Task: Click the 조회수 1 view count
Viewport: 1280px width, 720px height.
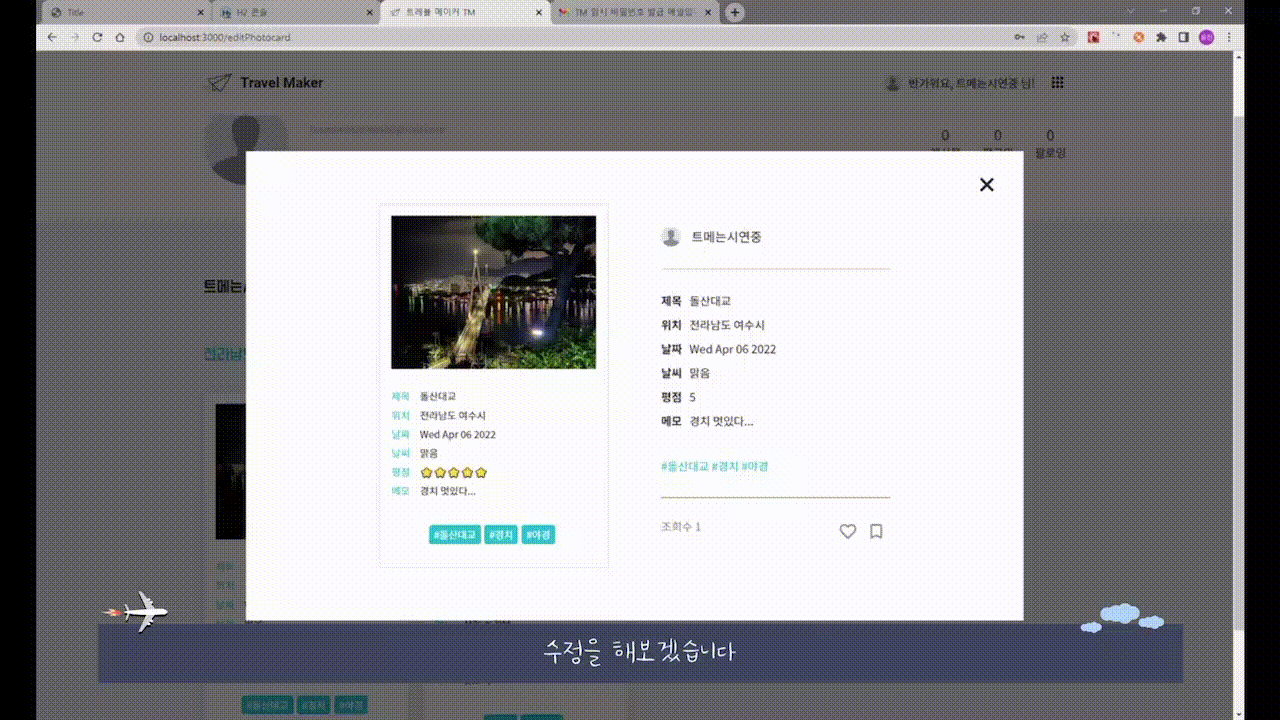Action: (681, 527)
